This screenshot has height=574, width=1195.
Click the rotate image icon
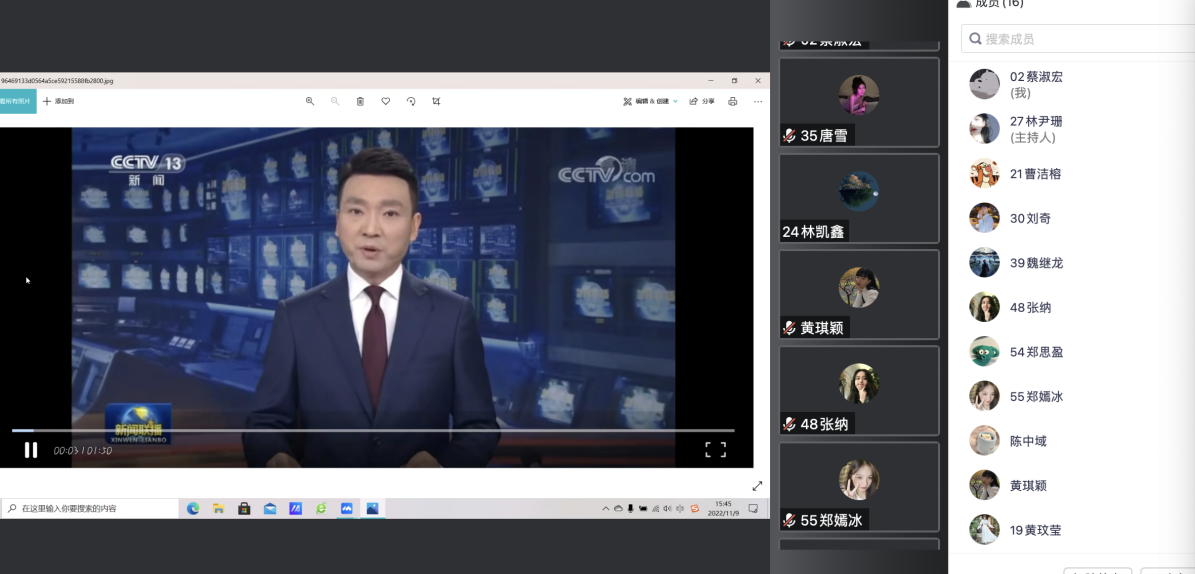[411, 101]
